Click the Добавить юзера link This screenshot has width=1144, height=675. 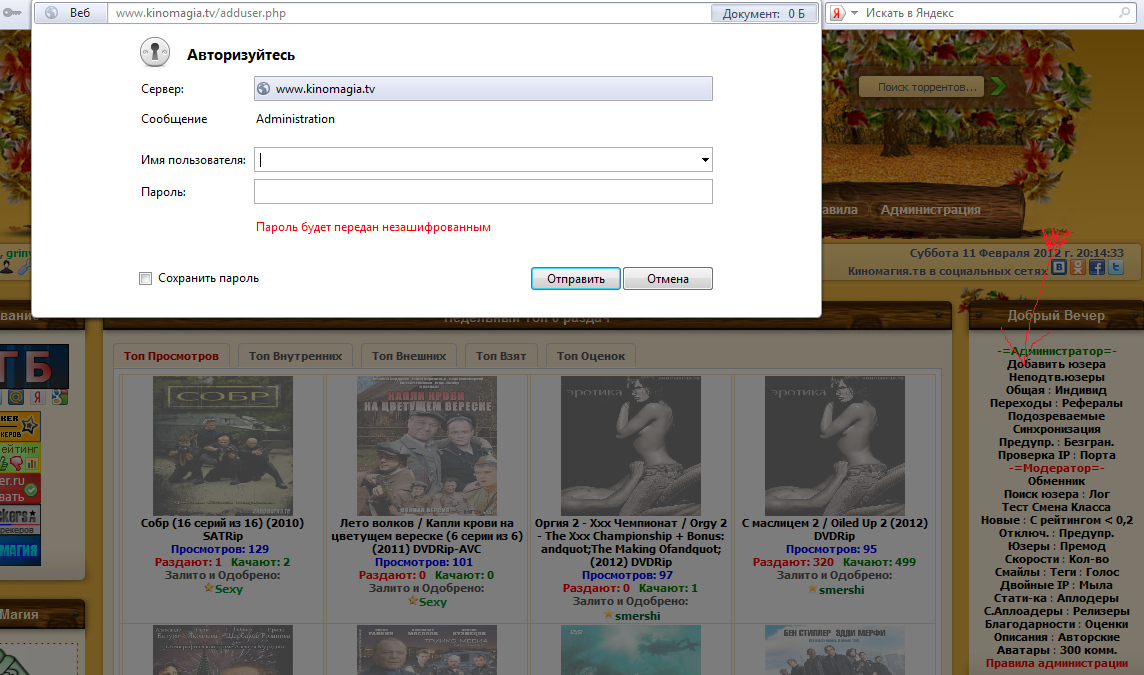coord(1056,364)
